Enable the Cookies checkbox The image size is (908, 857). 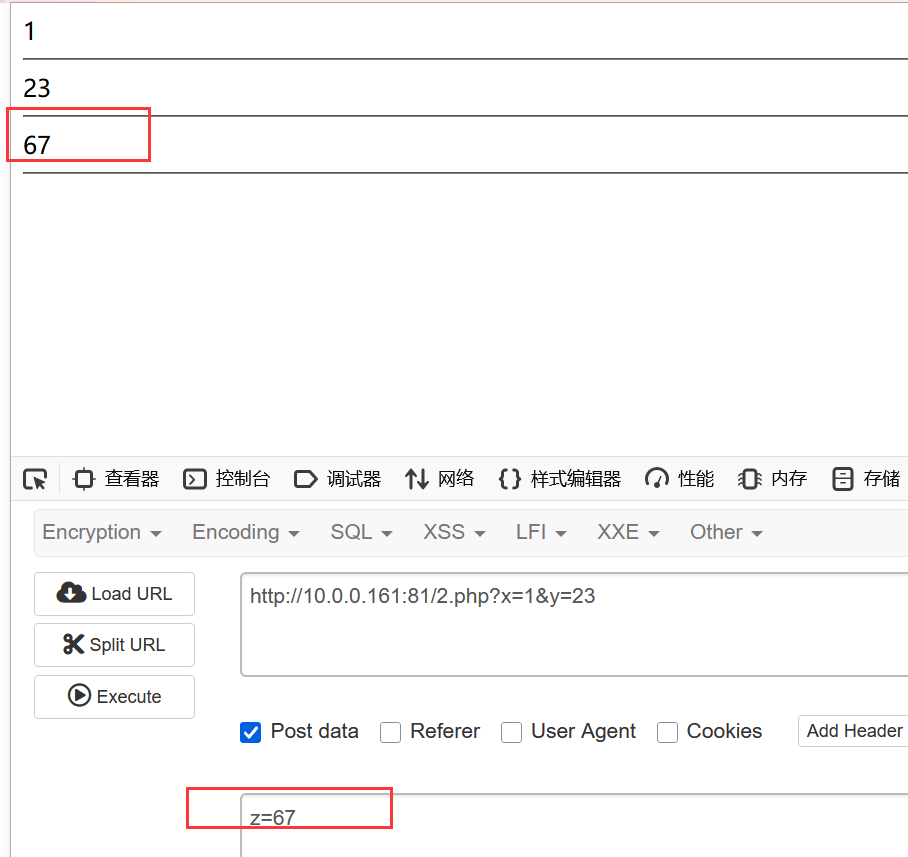[x=667, y=733]
